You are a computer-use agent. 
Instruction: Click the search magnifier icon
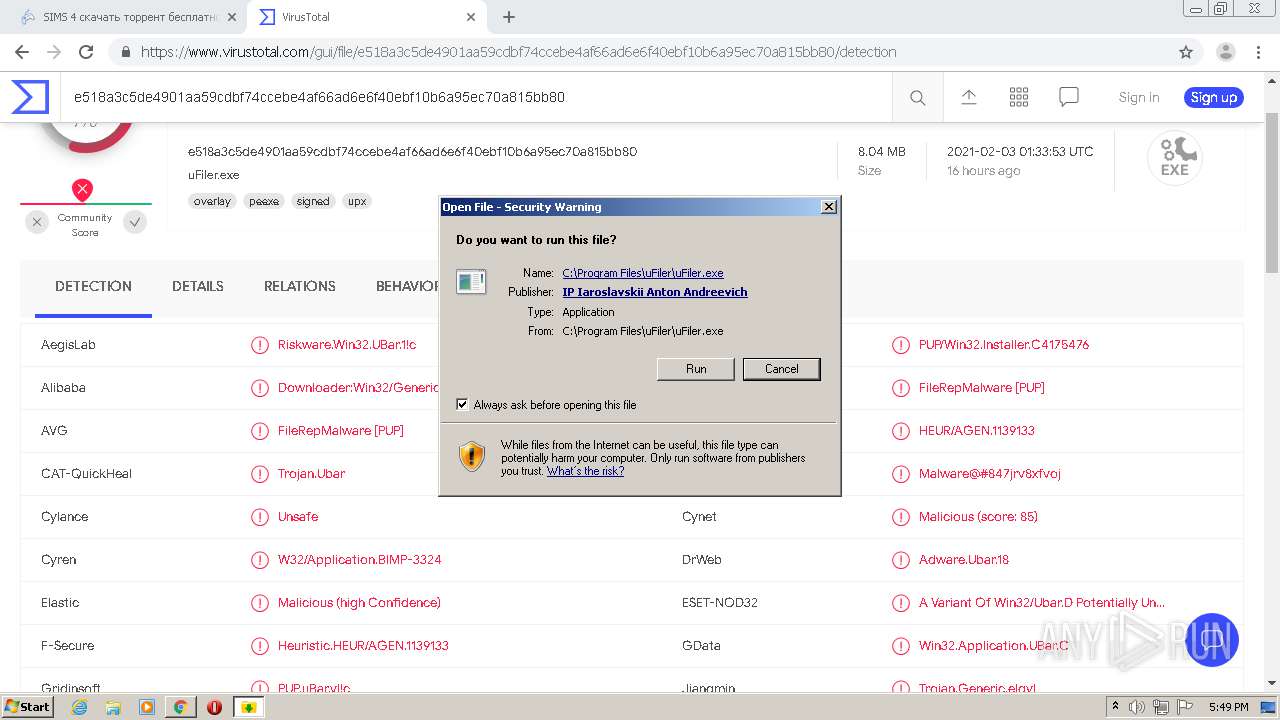[x=917, y=97]
